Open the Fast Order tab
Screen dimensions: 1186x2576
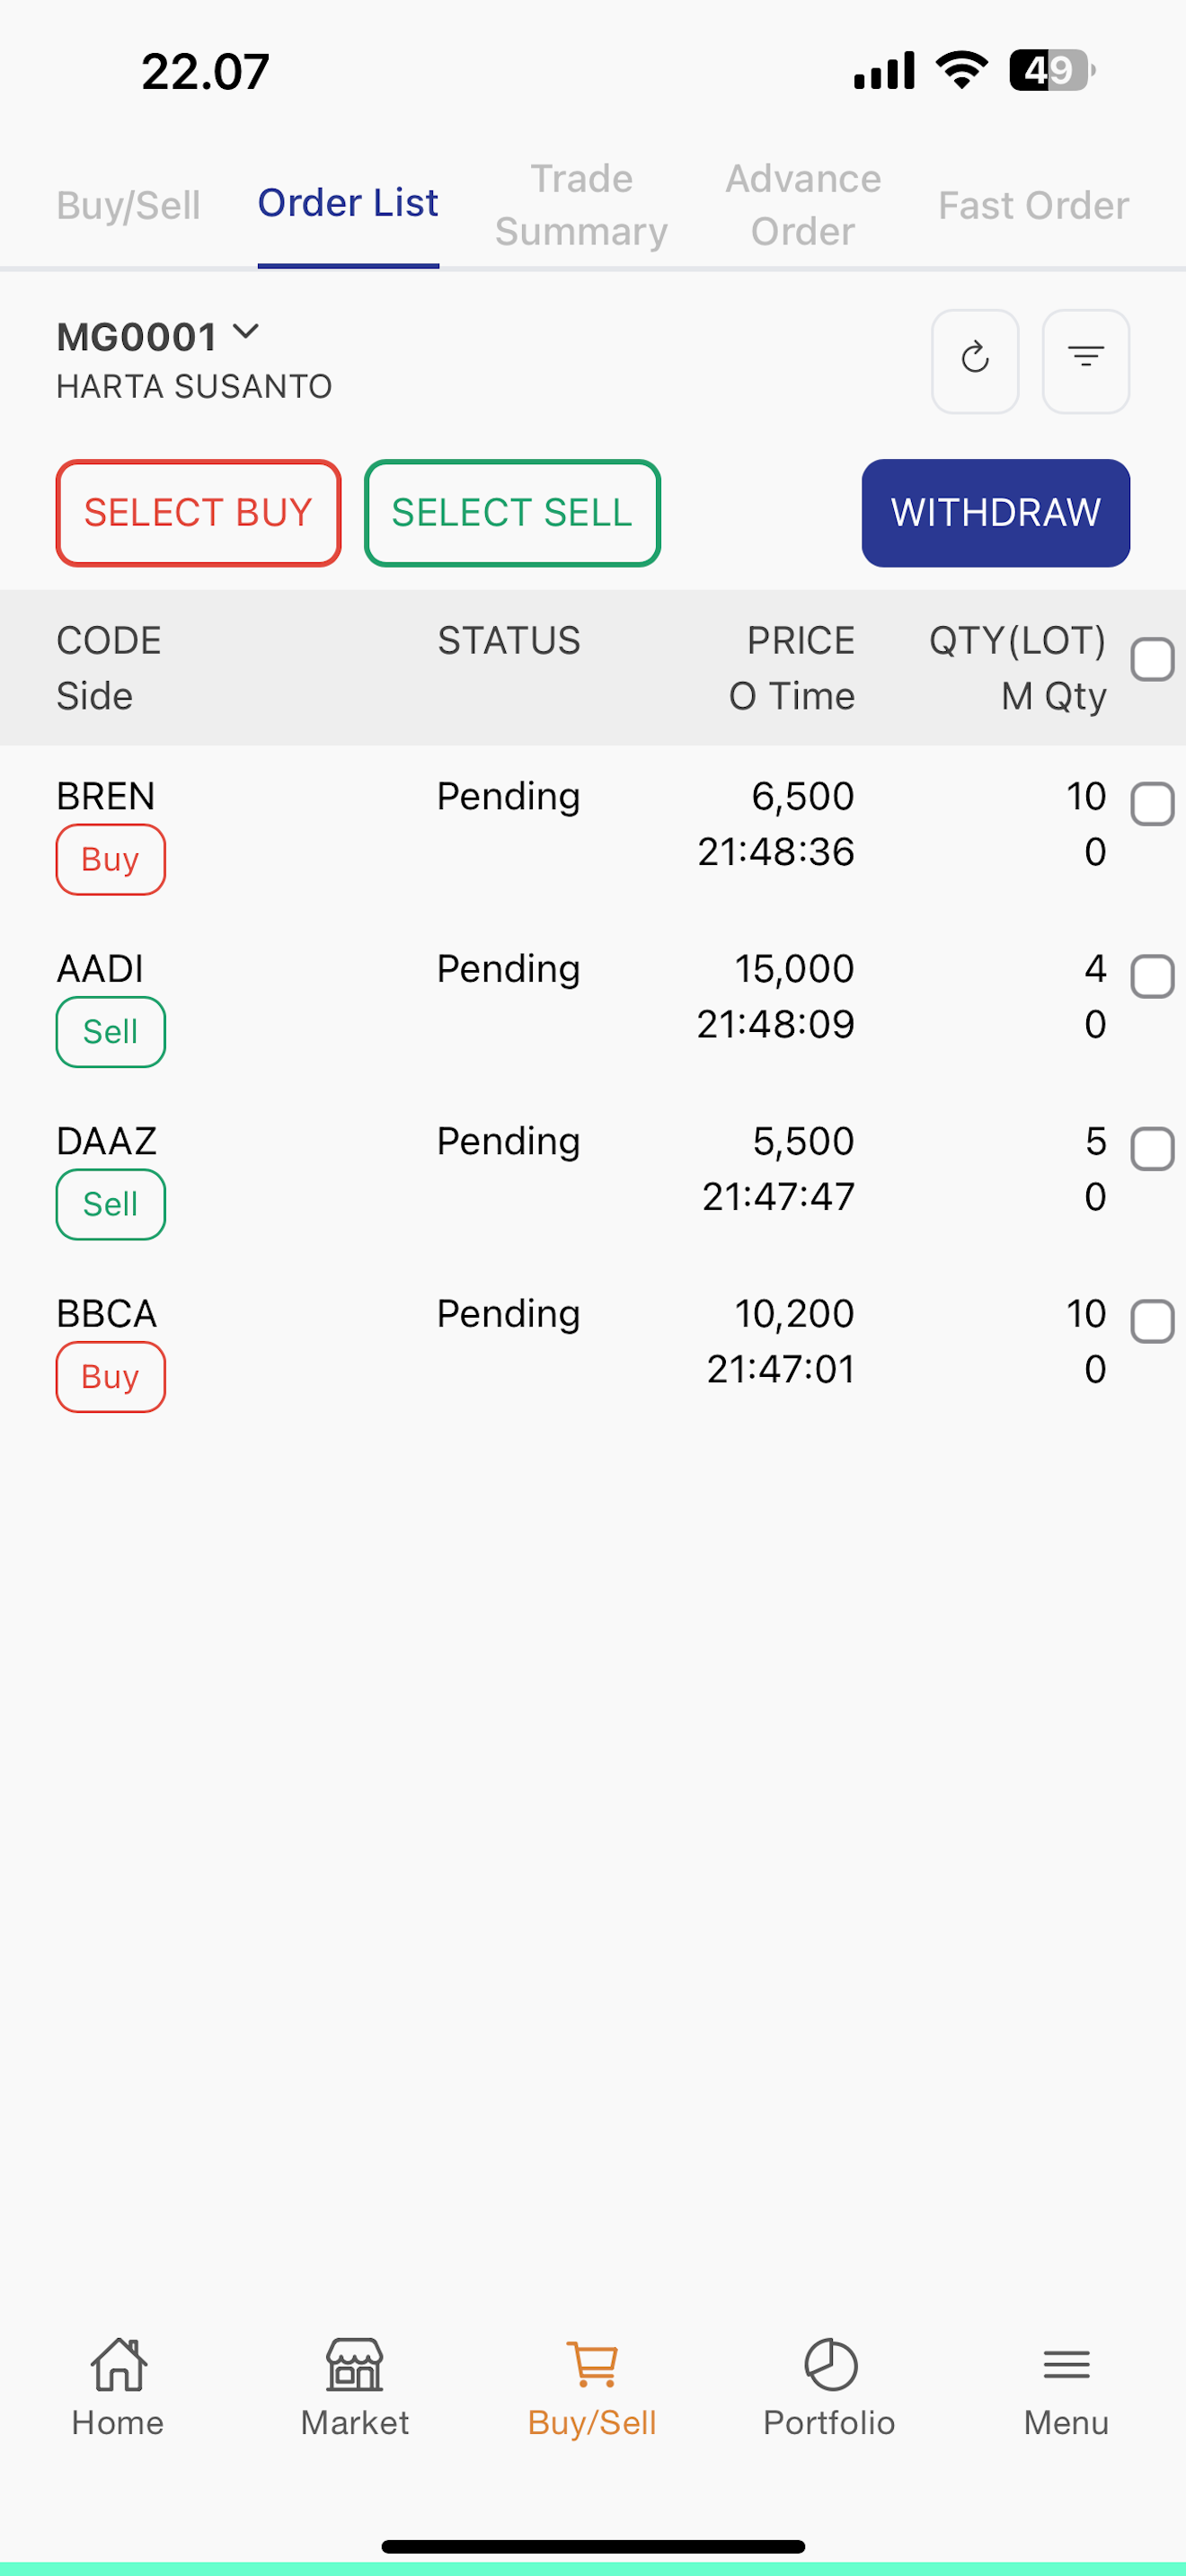point(1033,205)
